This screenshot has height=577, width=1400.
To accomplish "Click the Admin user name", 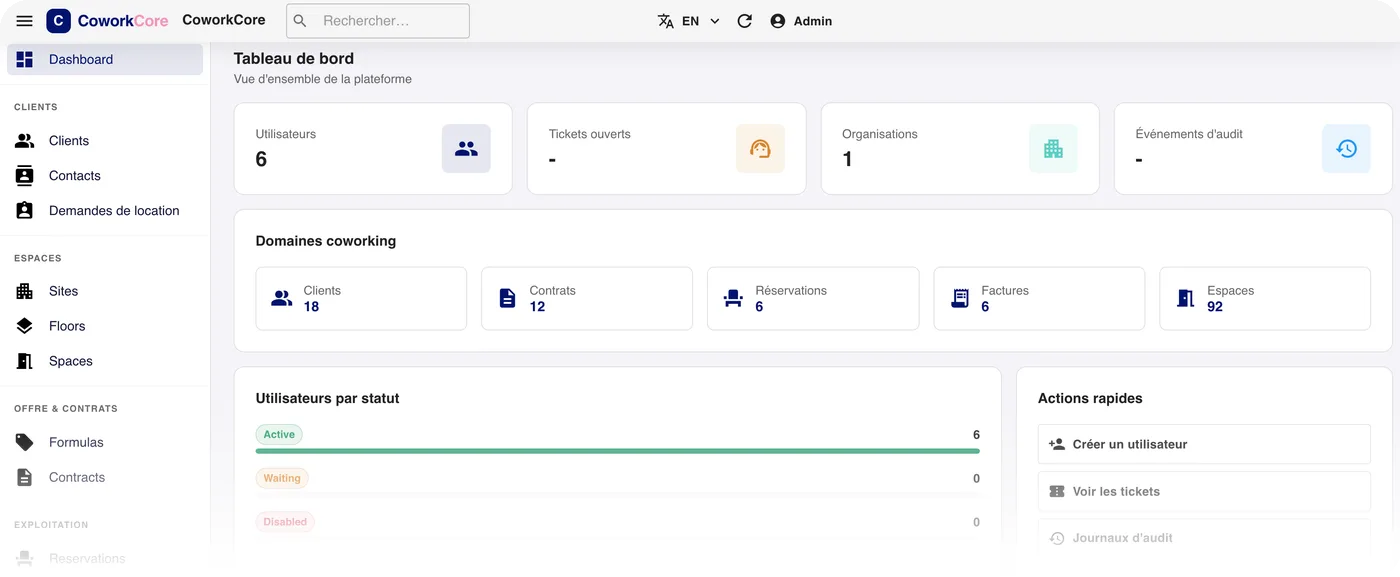I will pyautogui.click(x=813, y=21).
